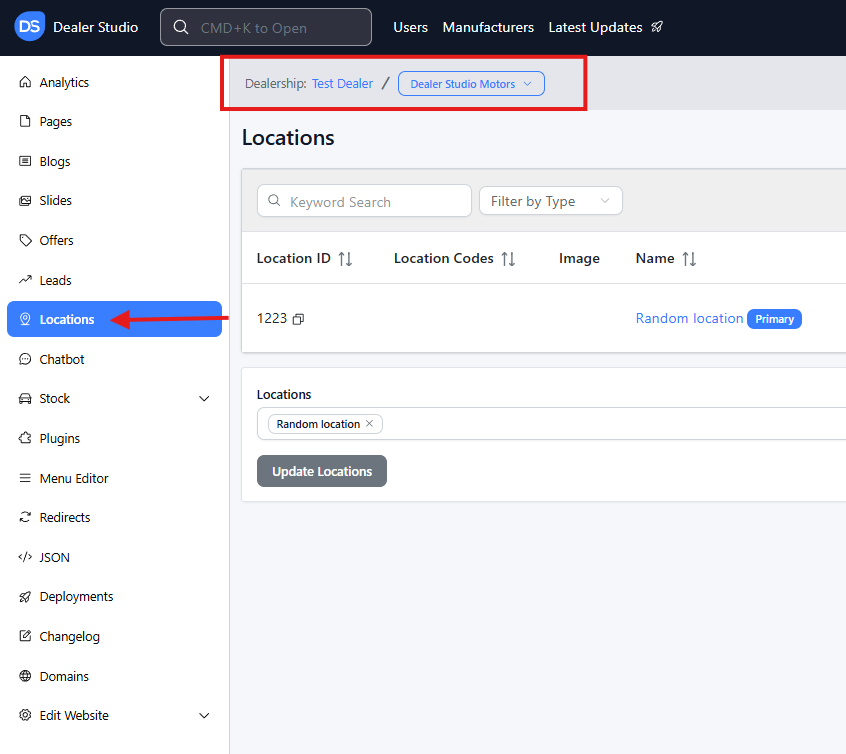The width and height of the screenshot is (846, 754).
Task: Click the rocket icon beside Latest Updates
Action: pos(657,27)
